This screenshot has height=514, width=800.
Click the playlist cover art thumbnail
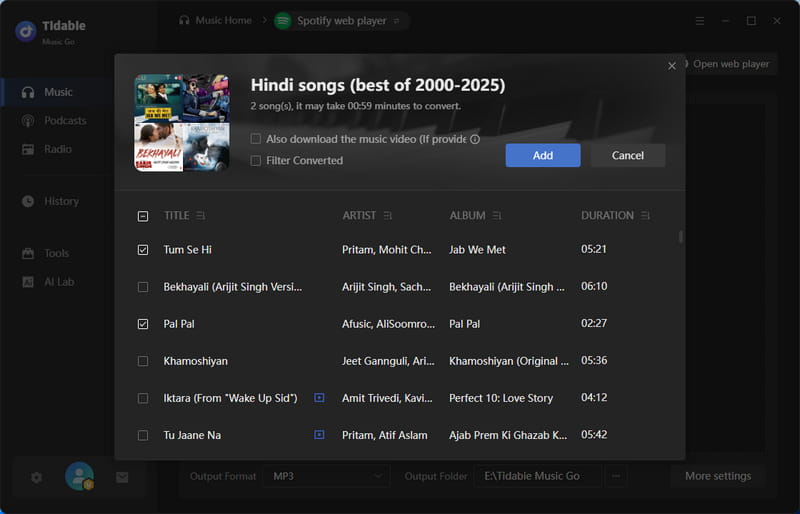tap(182, 123)
